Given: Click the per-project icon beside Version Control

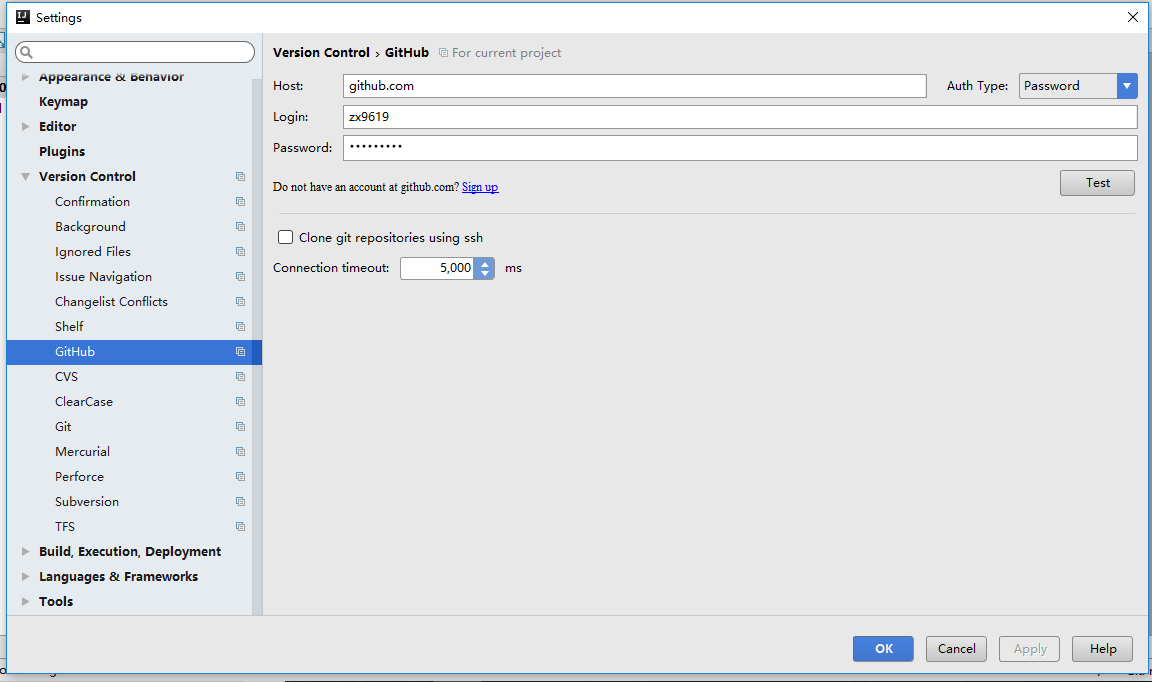Looking at the screenshot, I should 240,177.
